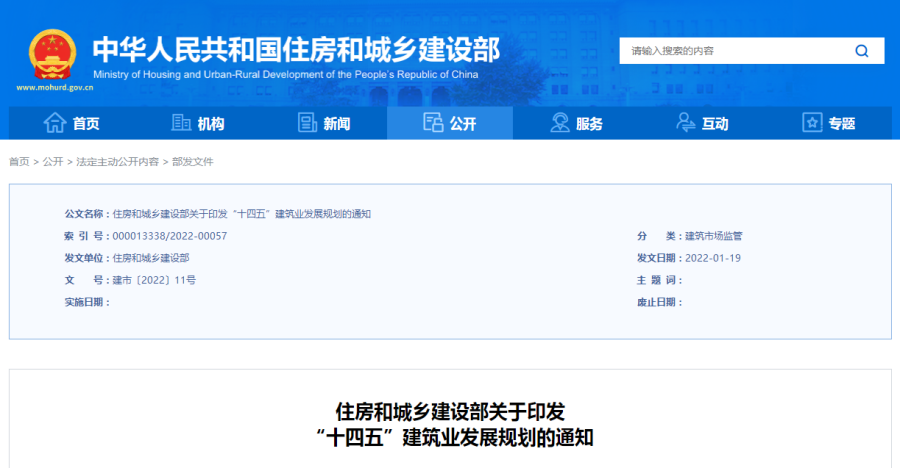Click the www.mohurd.gov.cn URL text
Screen dimensions: 900x468
(55, 88)
